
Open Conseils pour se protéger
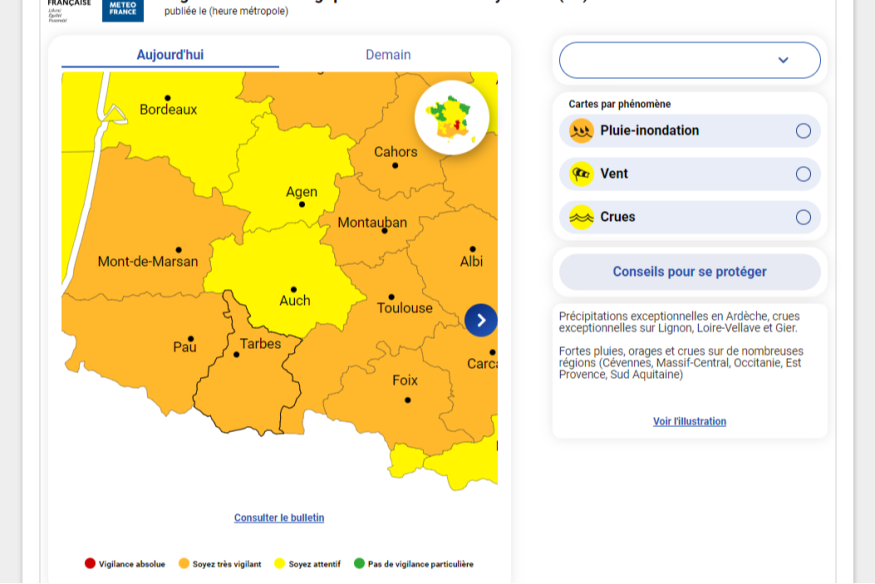pyautogui.click(x=689, y=272)
